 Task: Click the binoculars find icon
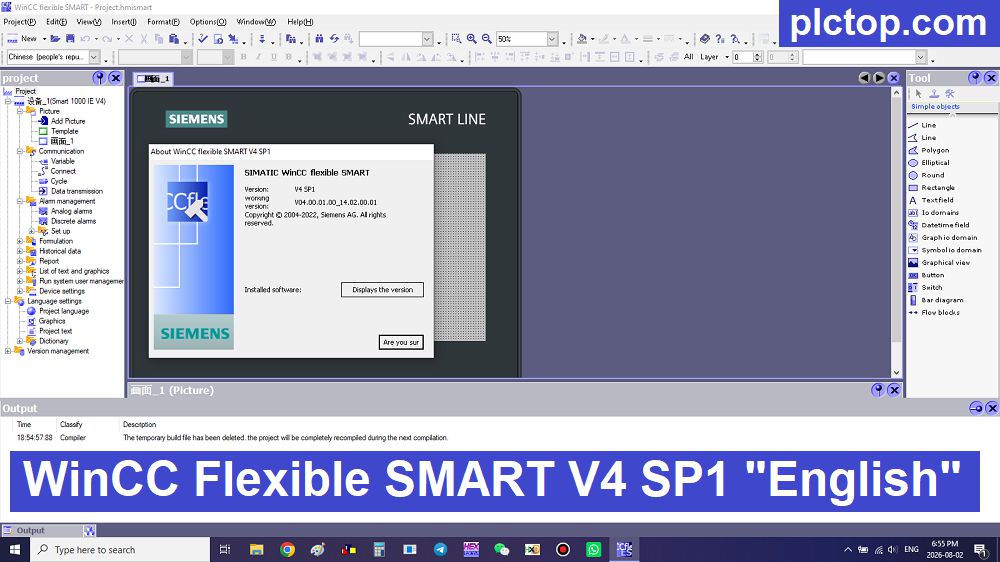(x=319, y=39)
